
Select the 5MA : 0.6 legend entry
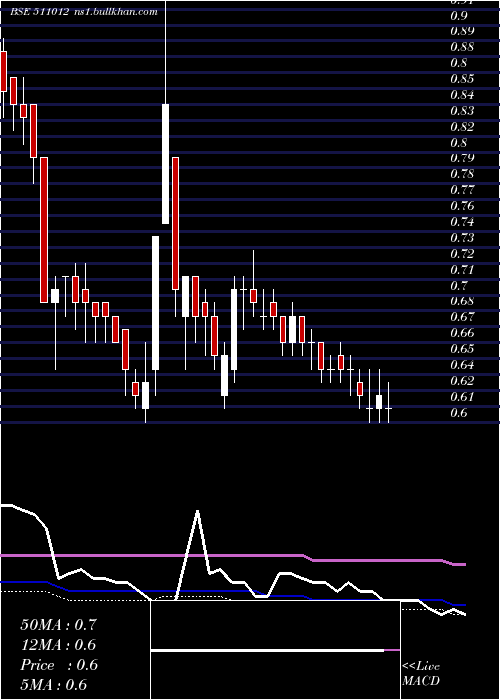point(54,685)
